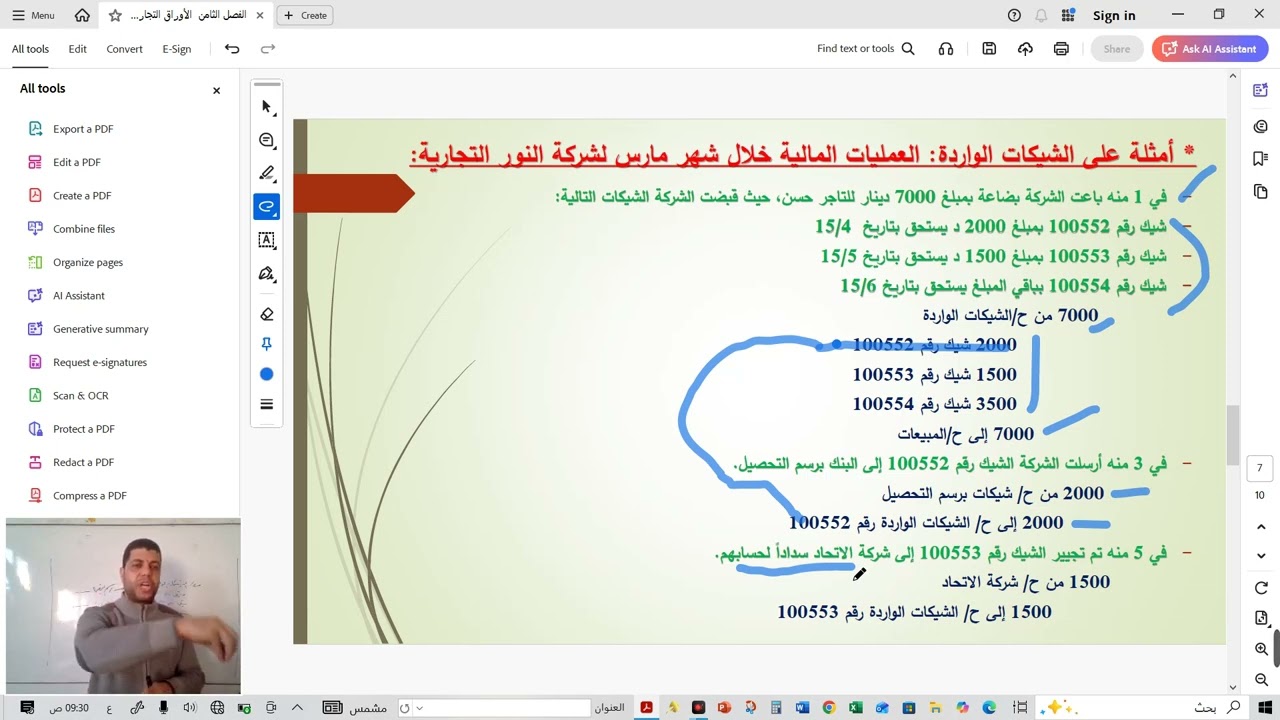Image resolution: width=1280 pixels, height=720 pixels.
Task: Open the line thickness option
Action: point(266,404)
